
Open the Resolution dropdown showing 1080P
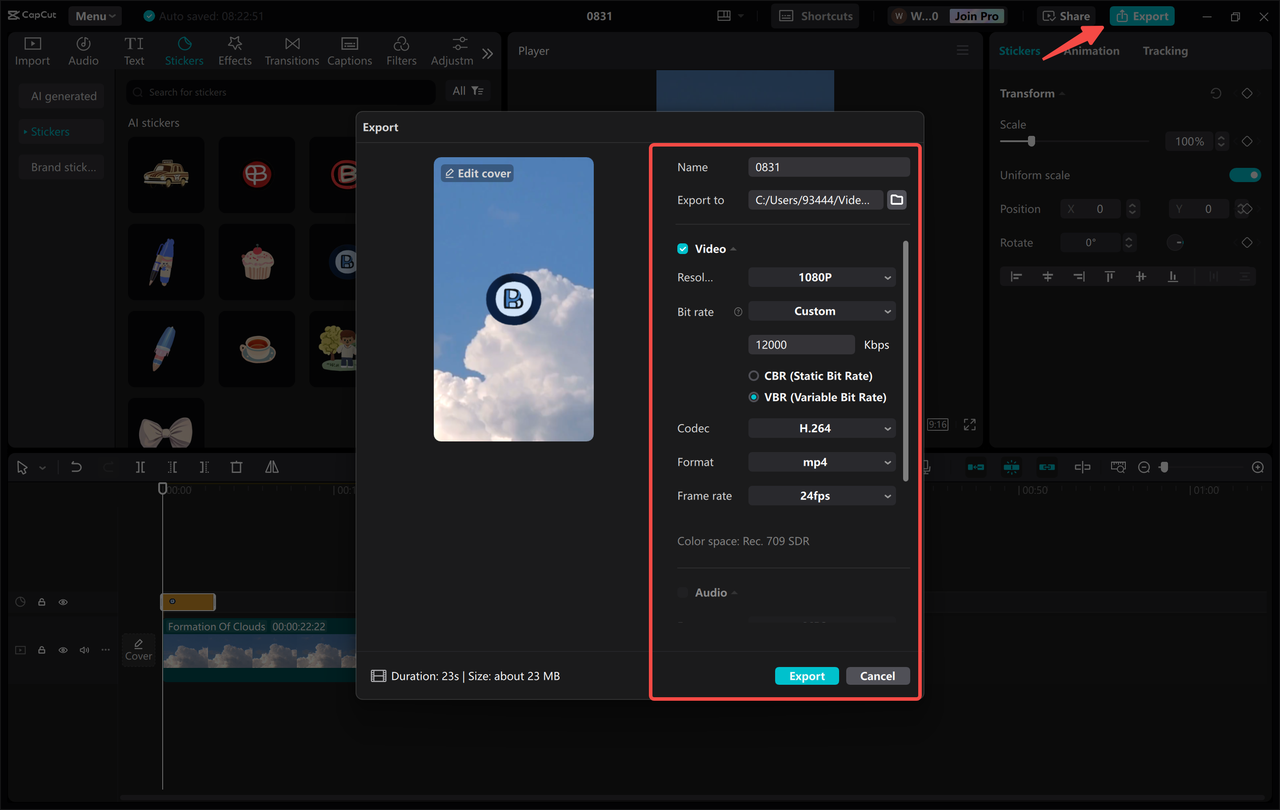pos(821,277)
